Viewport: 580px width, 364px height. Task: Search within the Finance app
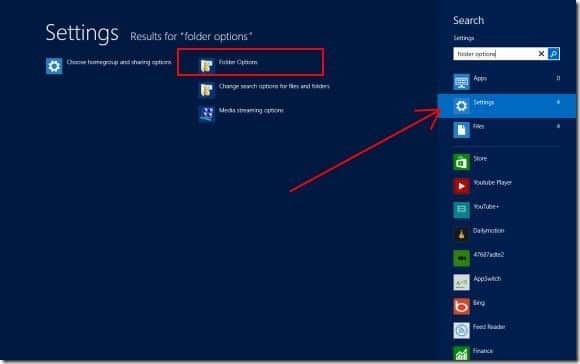point(473,353)
